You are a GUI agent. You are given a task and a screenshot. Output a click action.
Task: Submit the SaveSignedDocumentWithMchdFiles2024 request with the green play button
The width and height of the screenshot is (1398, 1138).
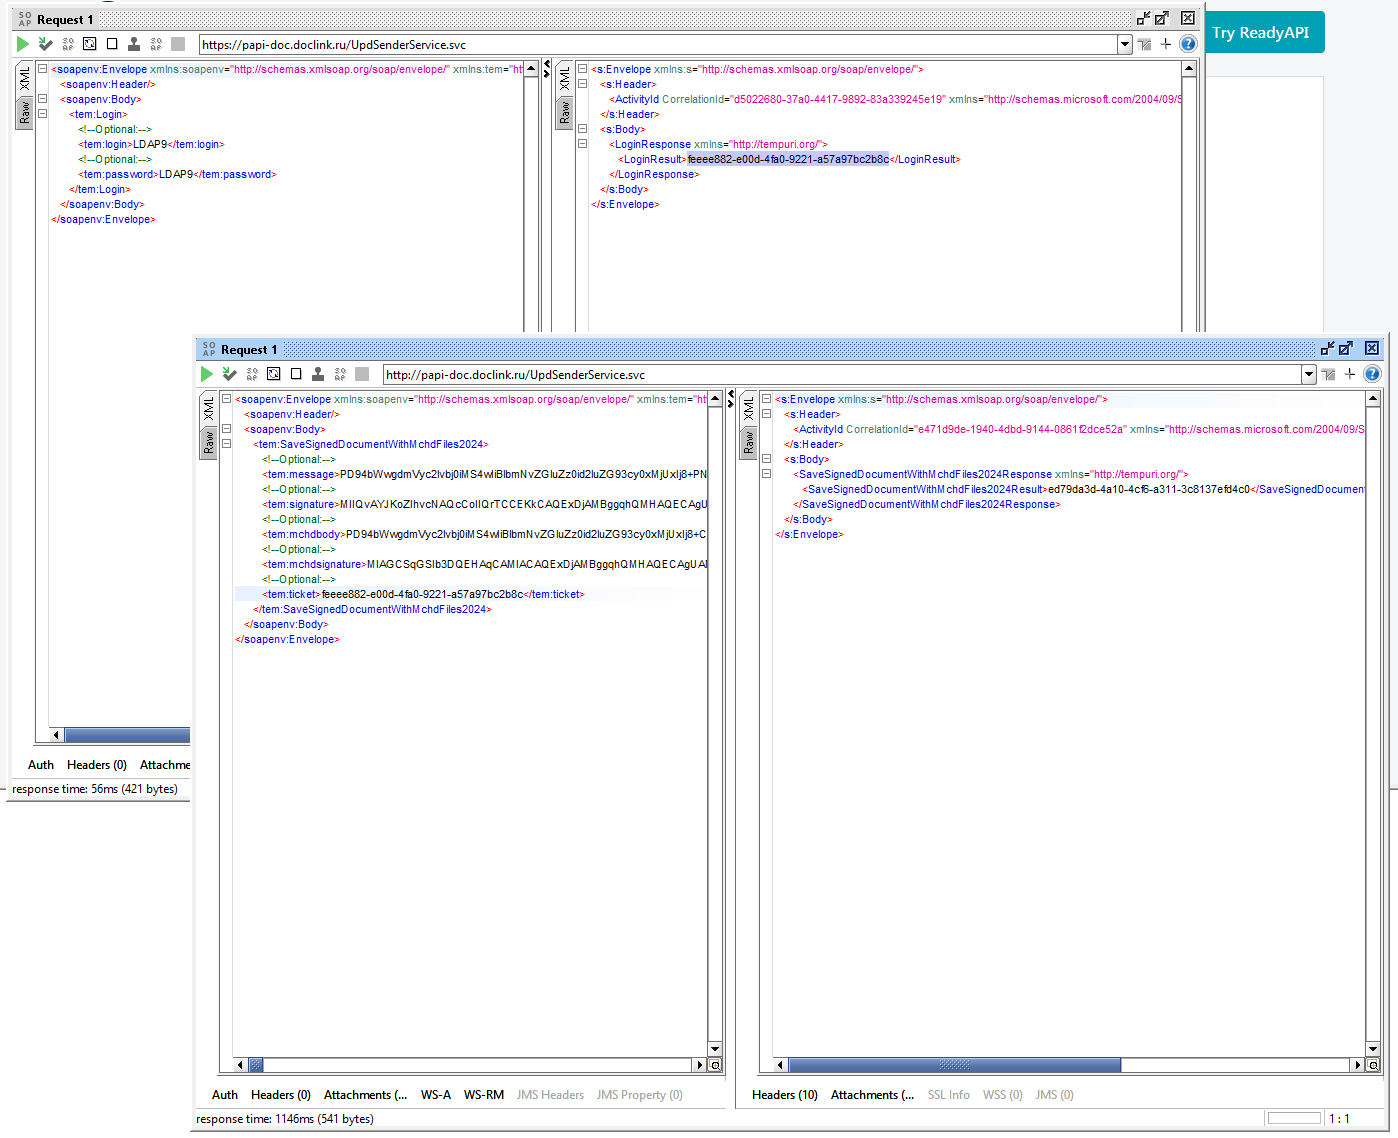click(x=207, y=374)
